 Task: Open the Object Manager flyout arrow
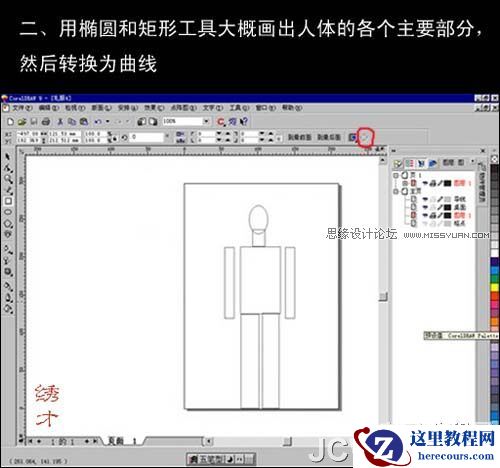tap(472, 162)
